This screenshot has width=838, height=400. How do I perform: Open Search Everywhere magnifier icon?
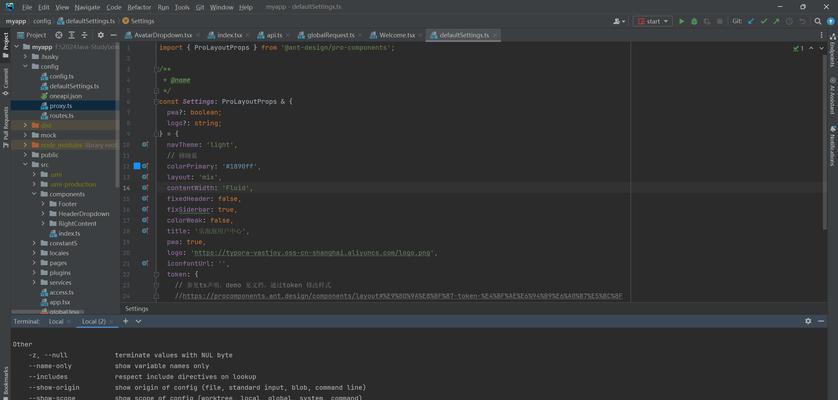818,21
